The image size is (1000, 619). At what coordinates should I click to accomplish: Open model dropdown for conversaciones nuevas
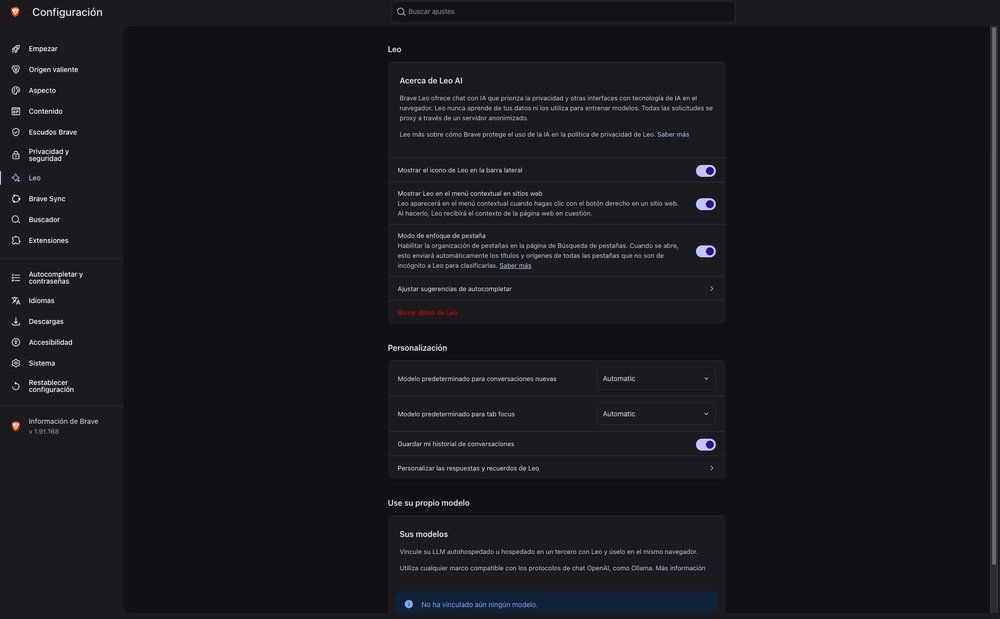[656, 379]
